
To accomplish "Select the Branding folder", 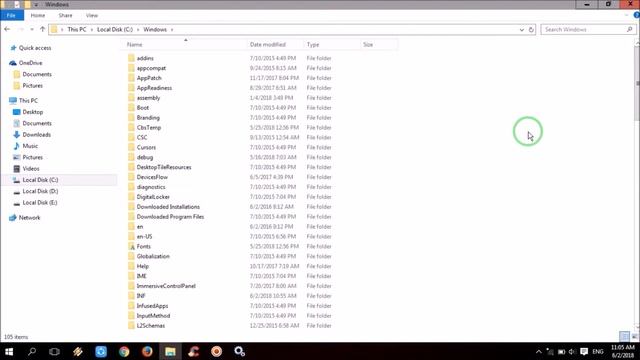I will pos(148,118).
